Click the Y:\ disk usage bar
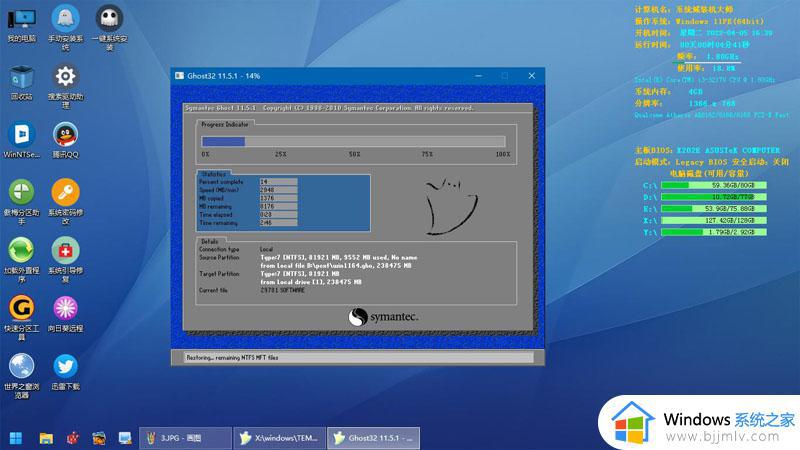 (x=714, y=232)
